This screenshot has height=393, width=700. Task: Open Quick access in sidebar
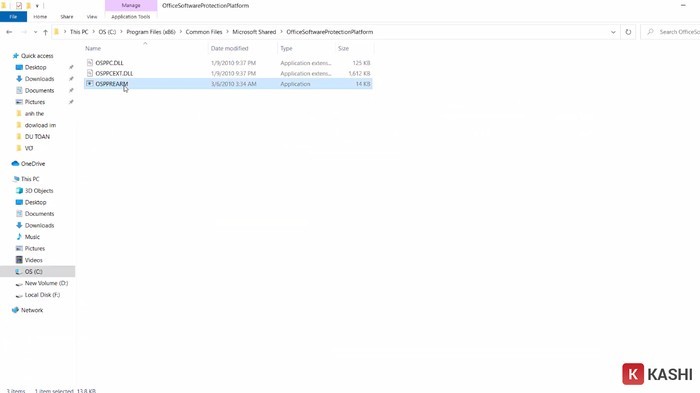(37, 56)
